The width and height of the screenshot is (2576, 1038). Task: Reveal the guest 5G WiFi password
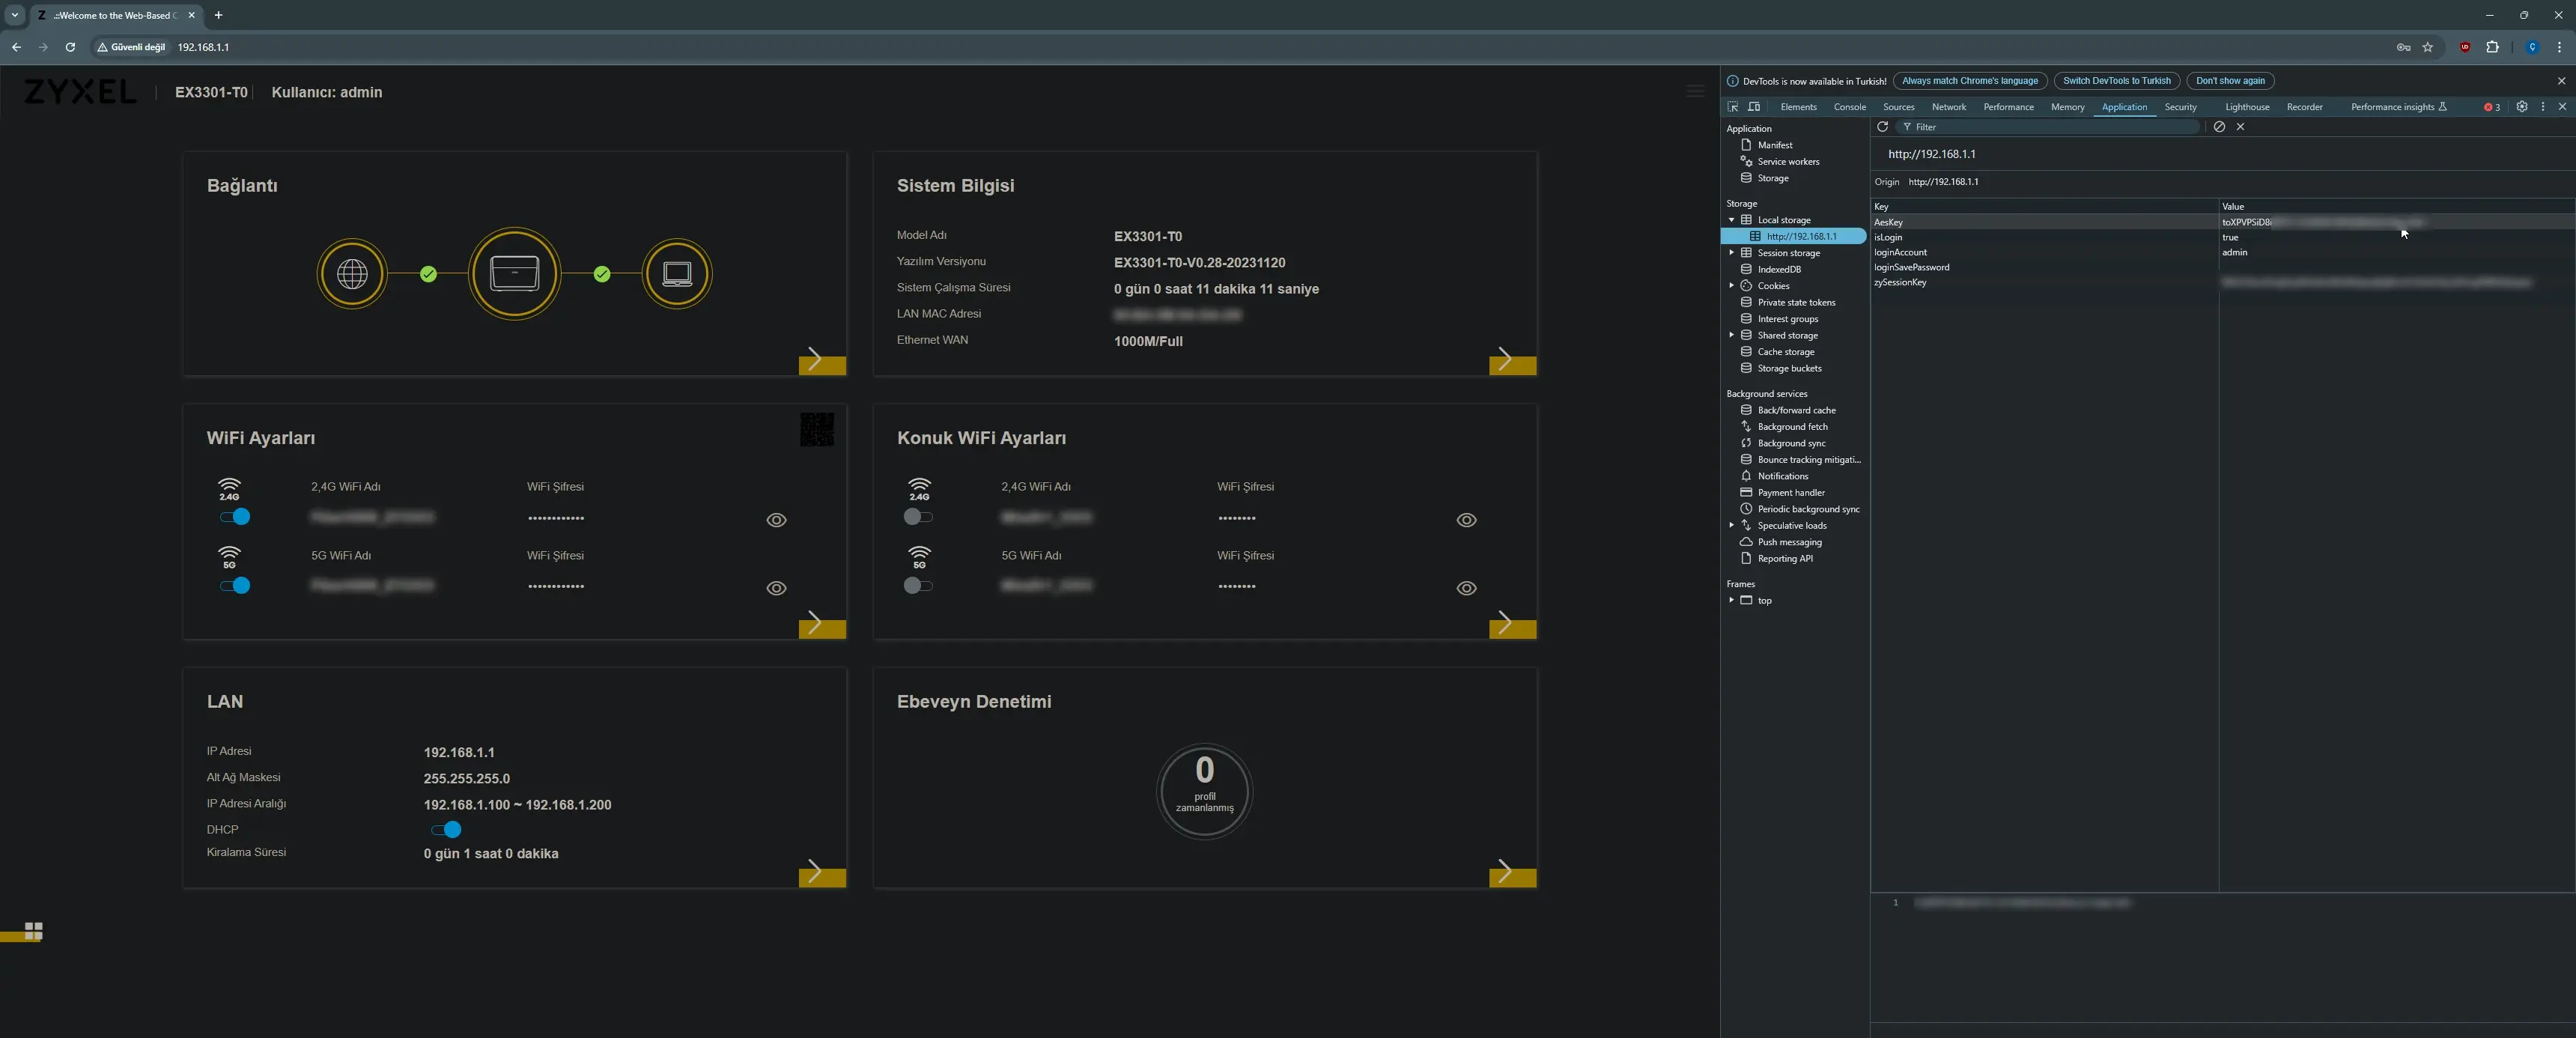(1466, 588)
